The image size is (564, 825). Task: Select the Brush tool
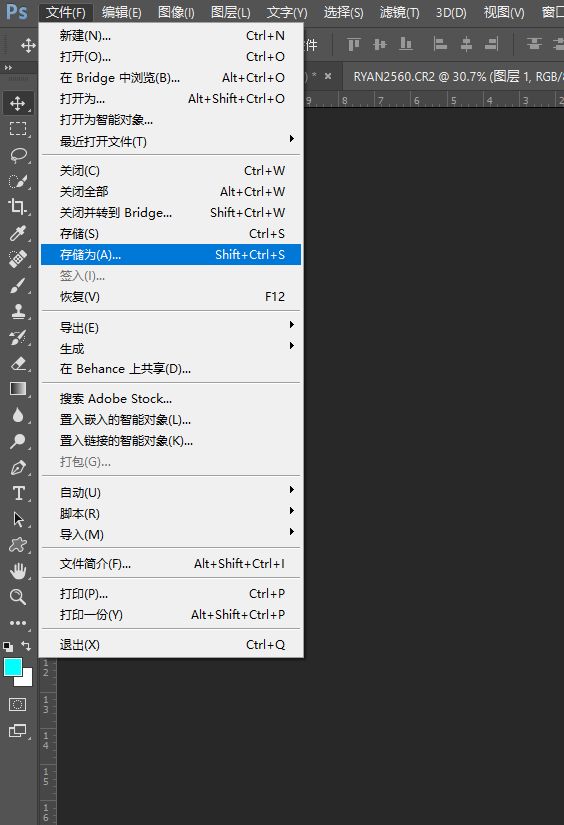click(18, 285)
